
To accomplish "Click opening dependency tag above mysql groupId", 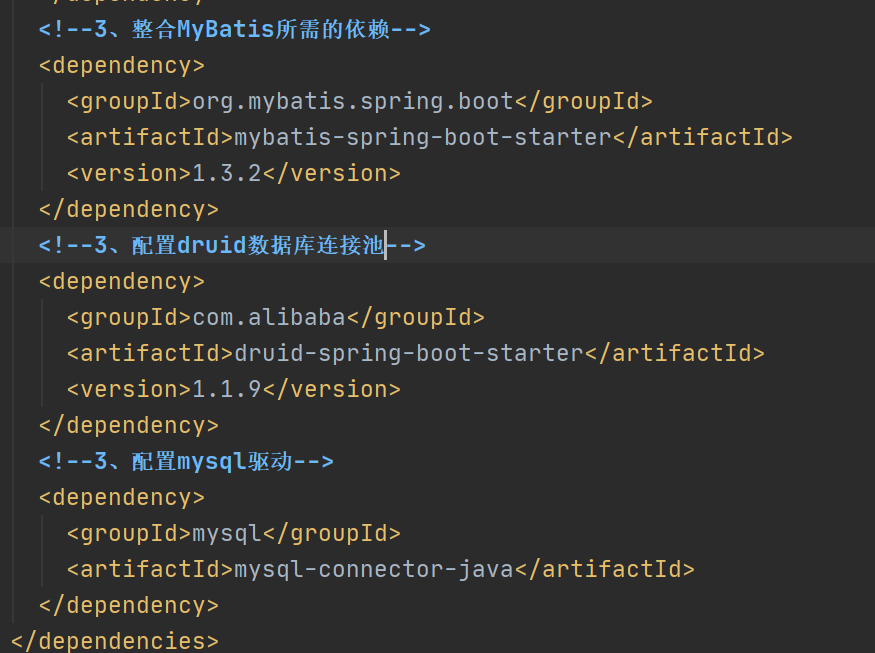I will [122, 497].
